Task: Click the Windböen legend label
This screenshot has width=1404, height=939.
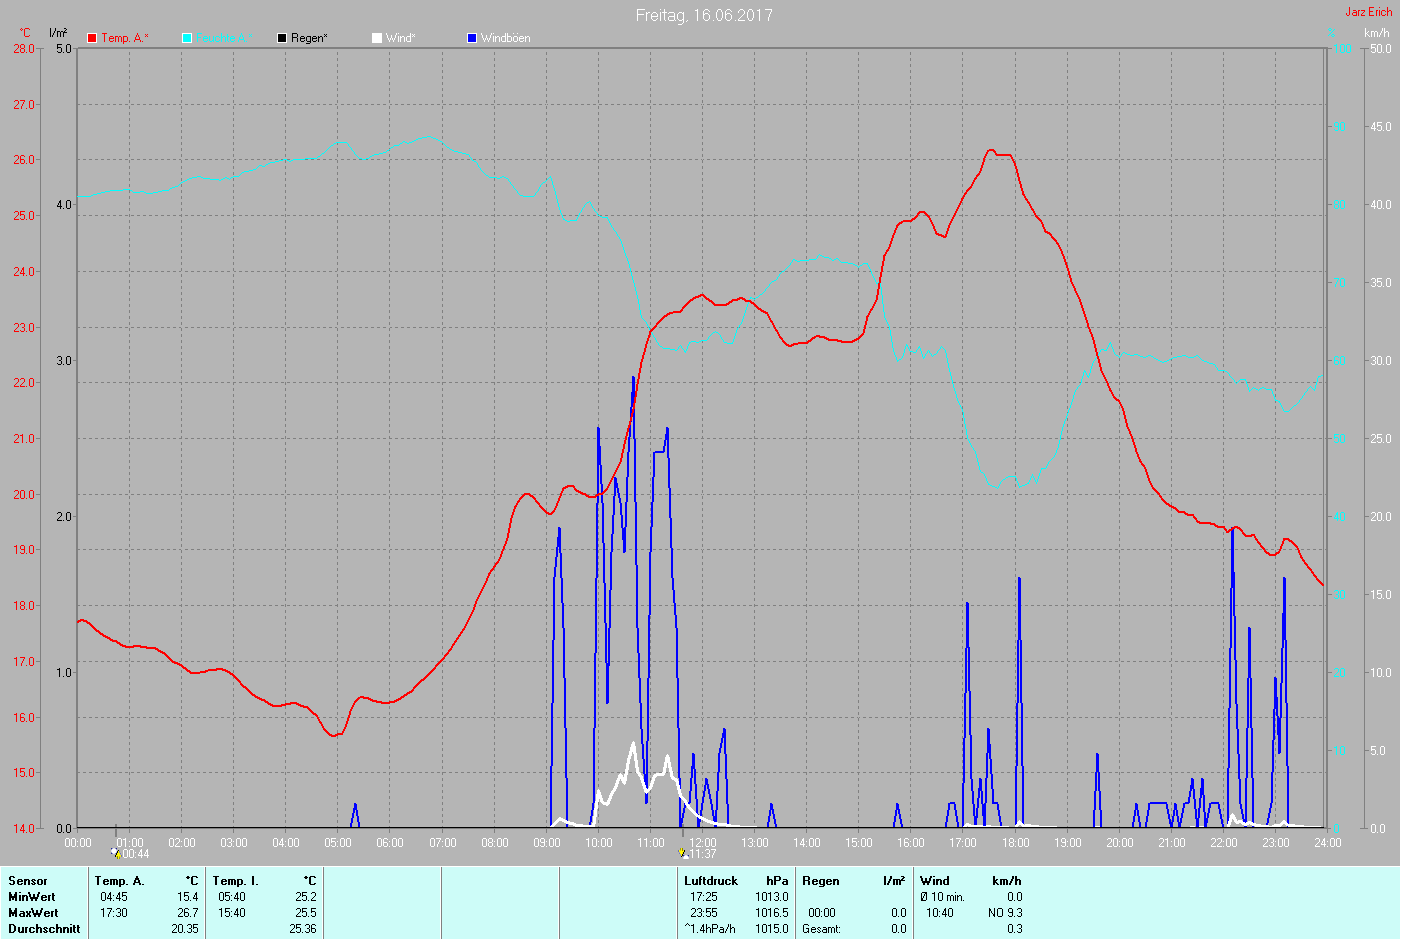Action: click(506, 38)
